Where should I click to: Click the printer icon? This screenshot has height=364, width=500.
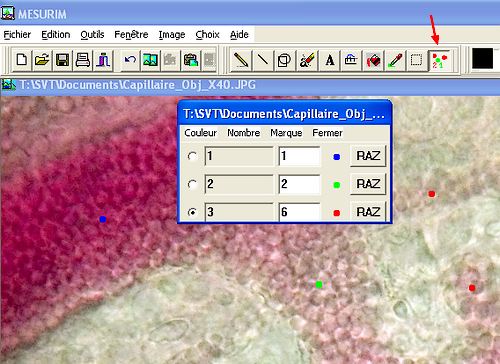click(82, 60)
